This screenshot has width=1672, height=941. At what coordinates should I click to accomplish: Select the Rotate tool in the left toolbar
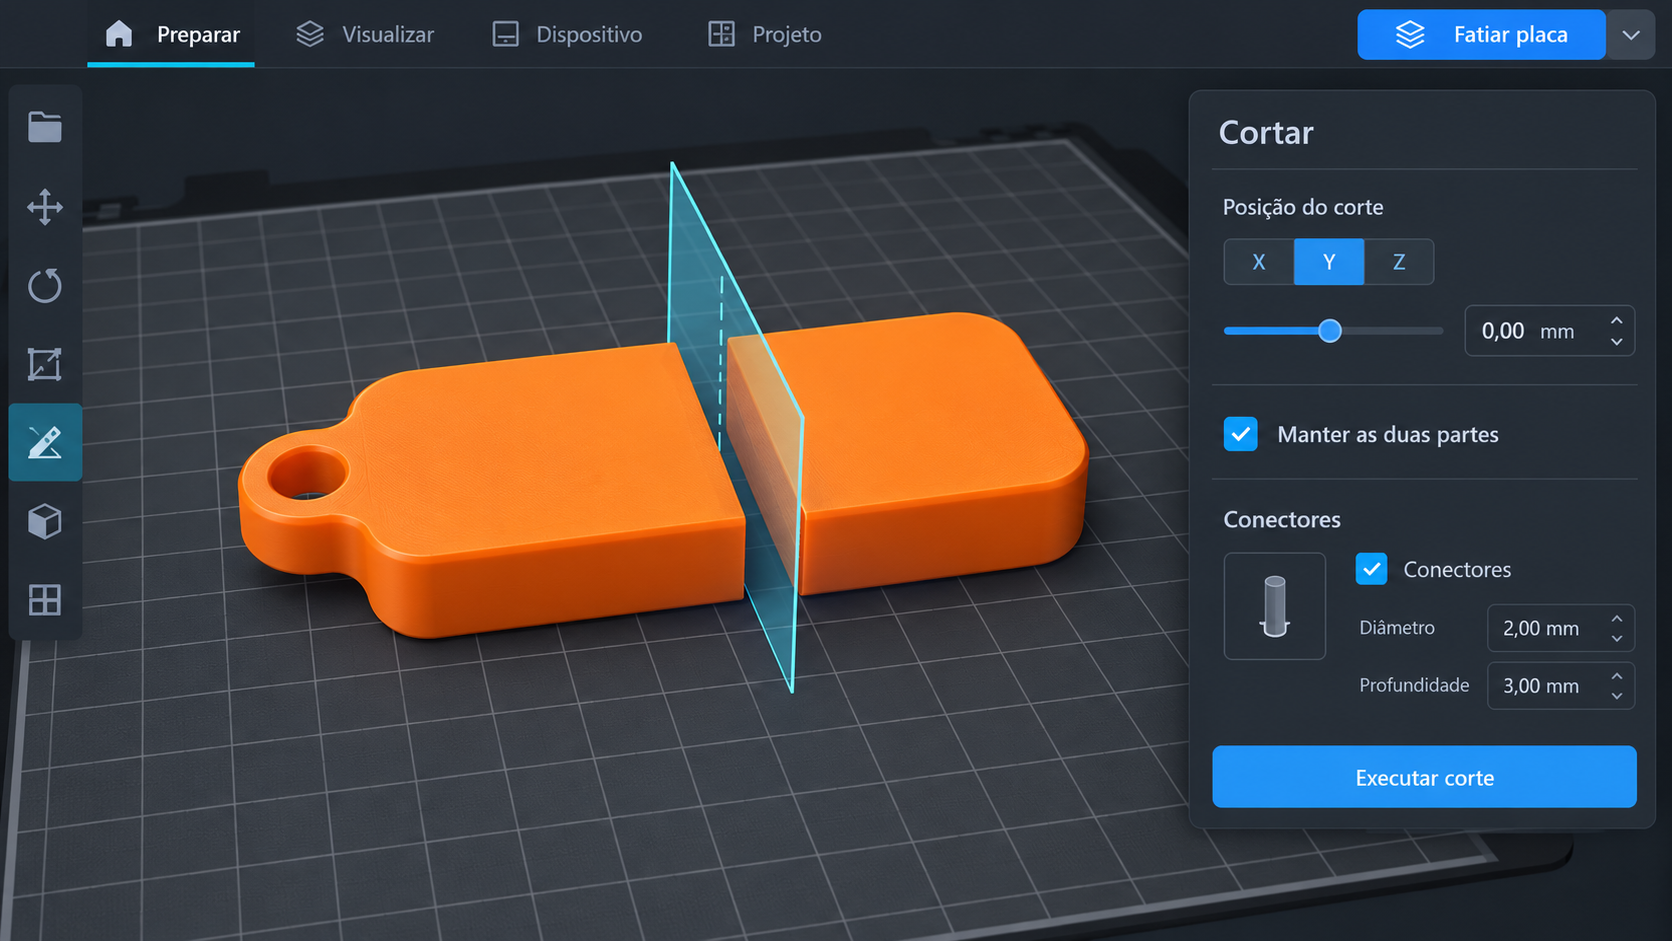45,285
